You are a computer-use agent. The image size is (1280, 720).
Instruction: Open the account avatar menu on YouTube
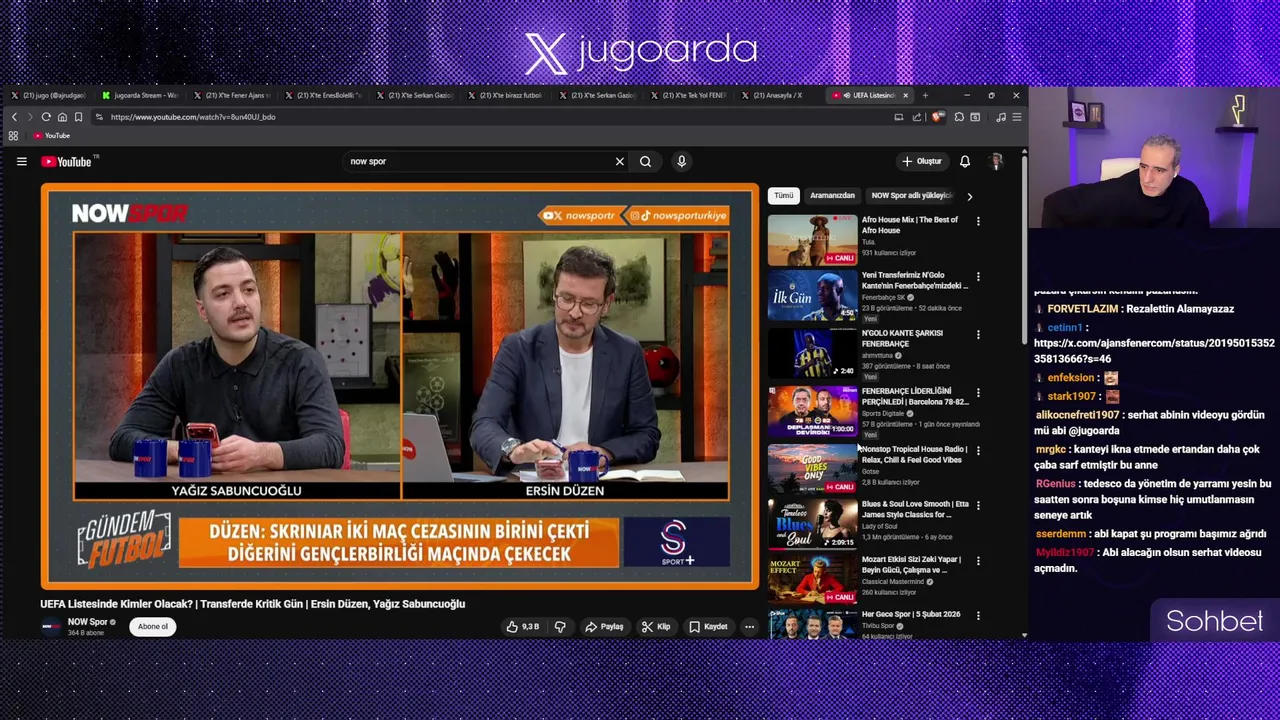coord(996,161)
